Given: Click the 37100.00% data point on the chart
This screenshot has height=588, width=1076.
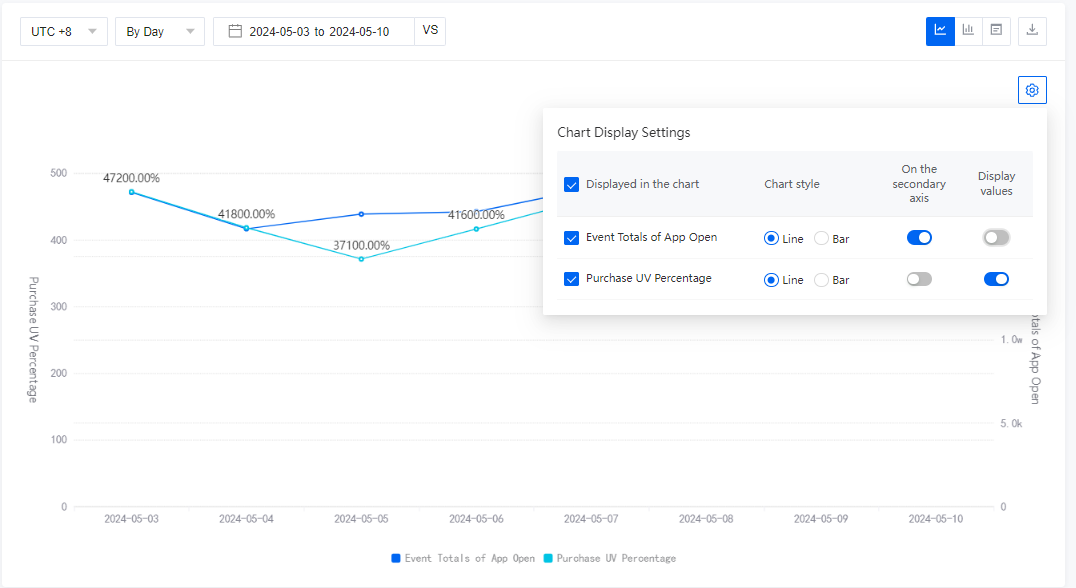Looking at the screenshot, I should tap(361, 258).
